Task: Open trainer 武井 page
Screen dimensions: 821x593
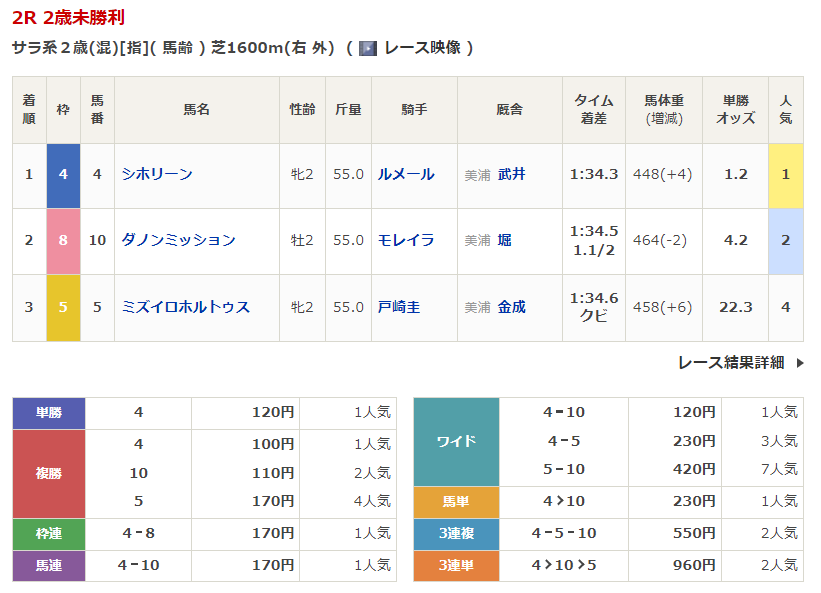Action: point(511,174)
